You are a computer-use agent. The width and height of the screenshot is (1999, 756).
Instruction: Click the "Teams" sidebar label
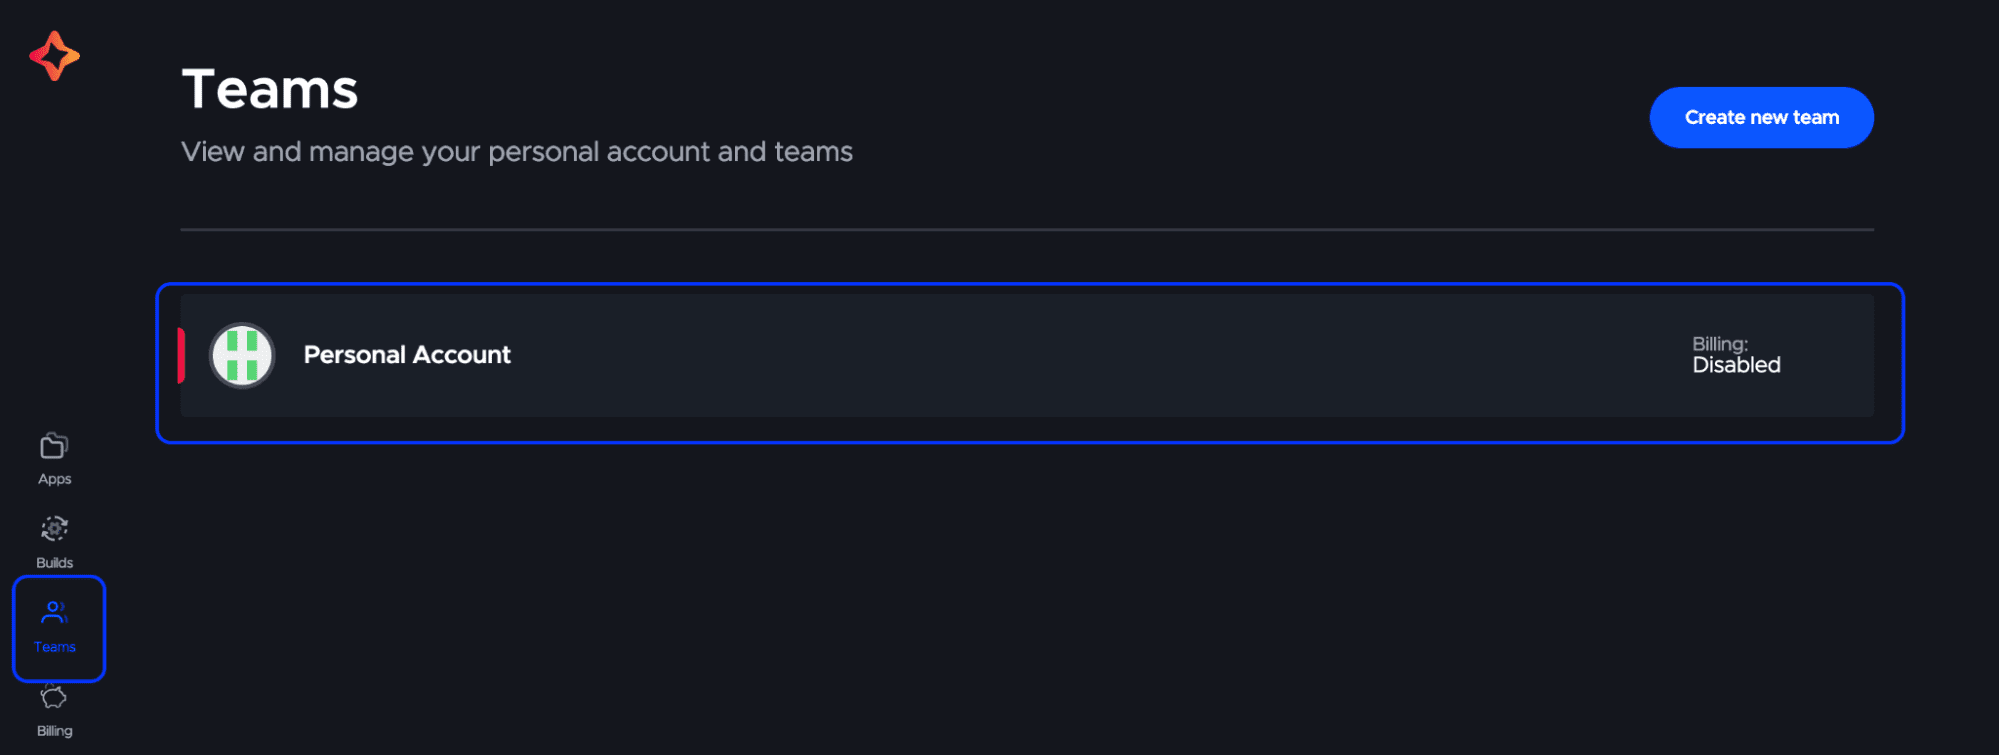[x=54, y=647]
